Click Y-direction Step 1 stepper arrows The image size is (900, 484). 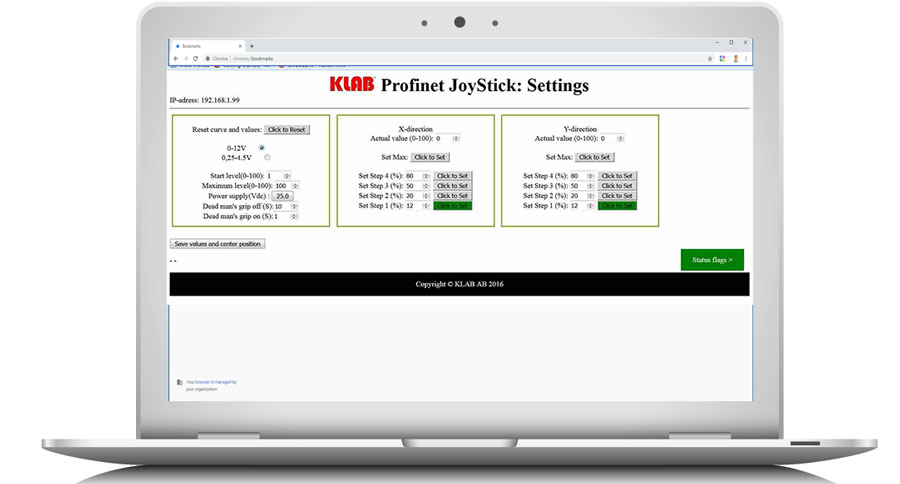click(x=591, y=206)
